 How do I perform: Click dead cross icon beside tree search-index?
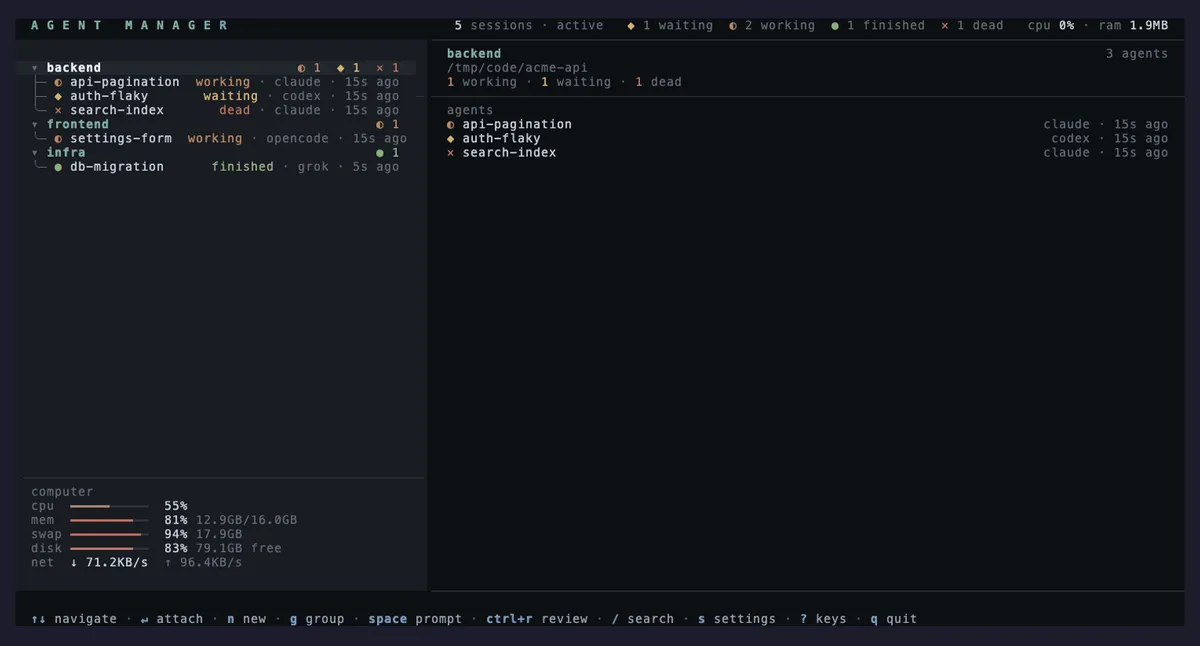coord(58,110)
